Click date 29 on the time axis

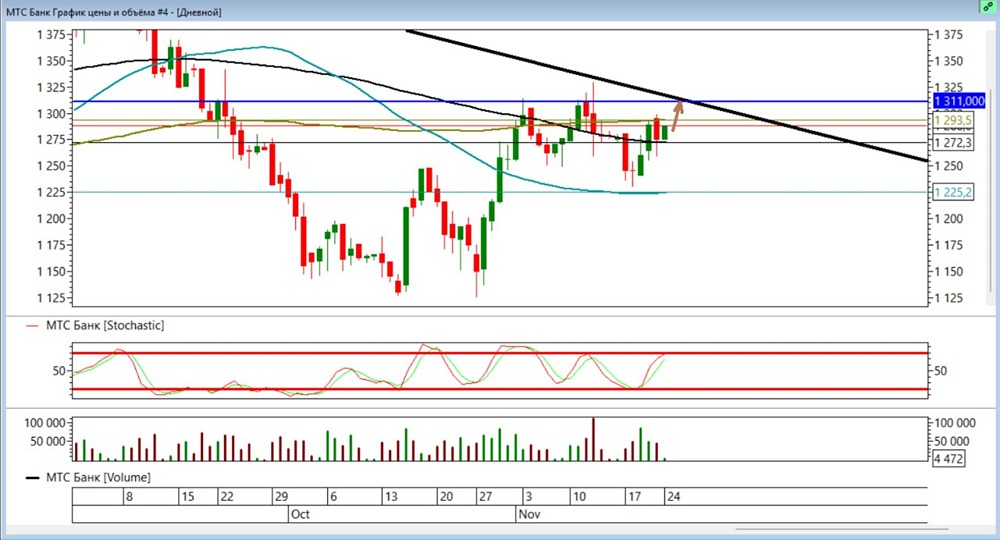click(x=281, y=497)
